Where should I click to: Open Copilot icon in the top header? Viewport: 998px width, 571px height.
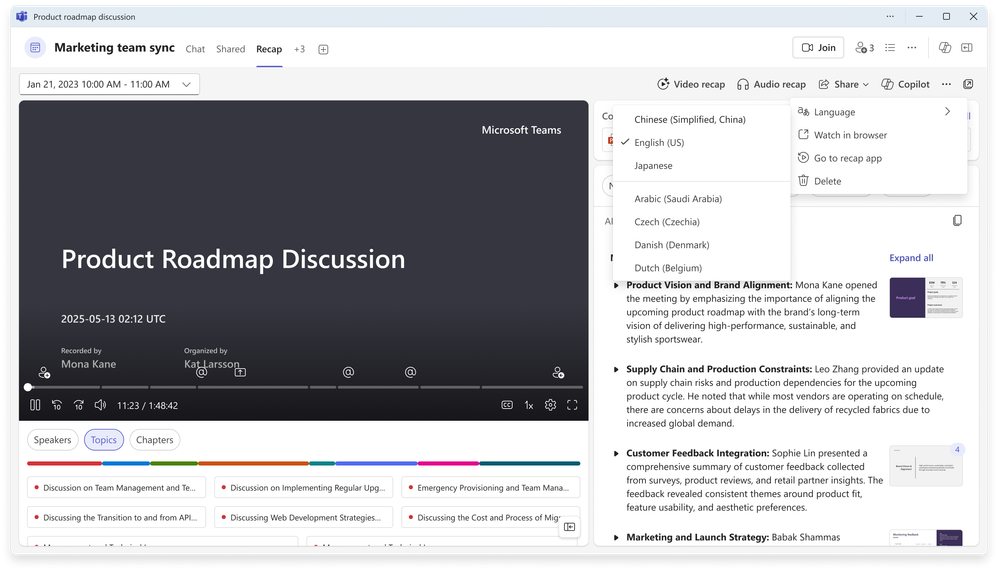945,48
